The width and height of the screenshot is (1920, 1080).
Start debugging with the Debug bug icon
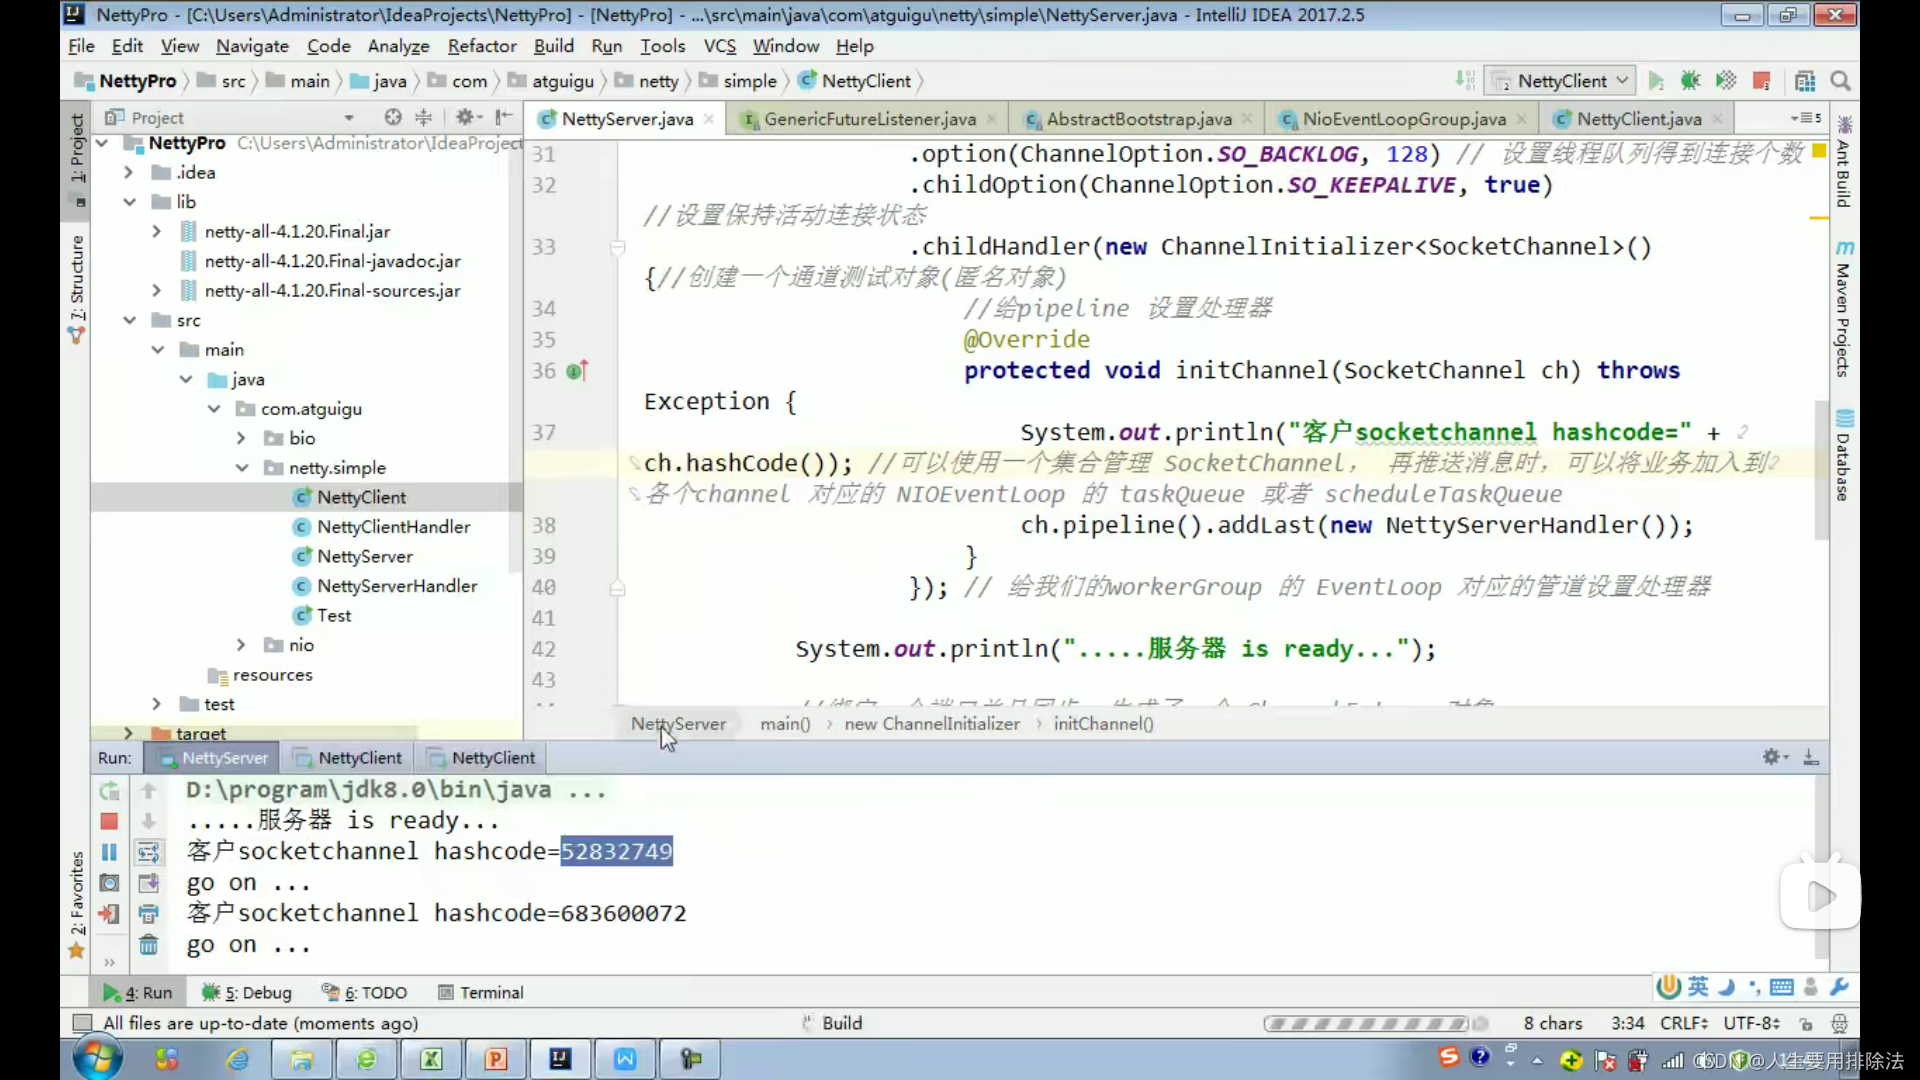1690,81
